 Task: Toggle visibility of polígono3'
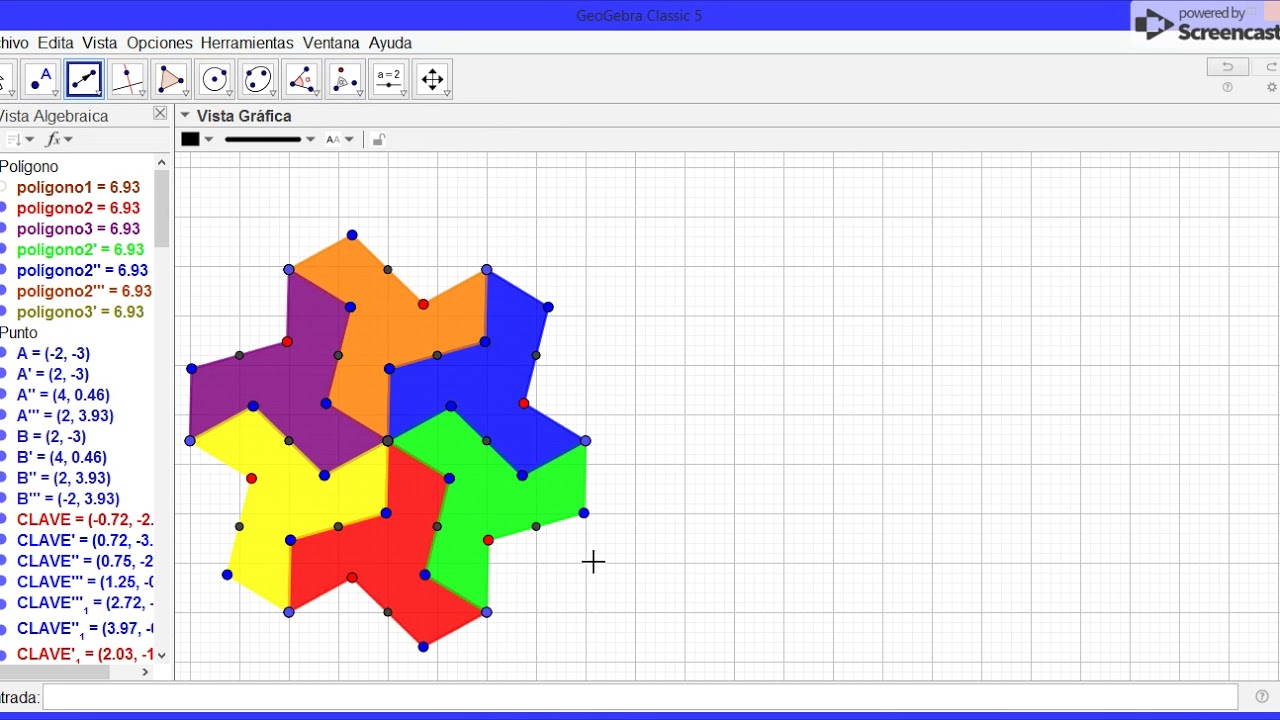pyautogui.click(x=3, y=312)
